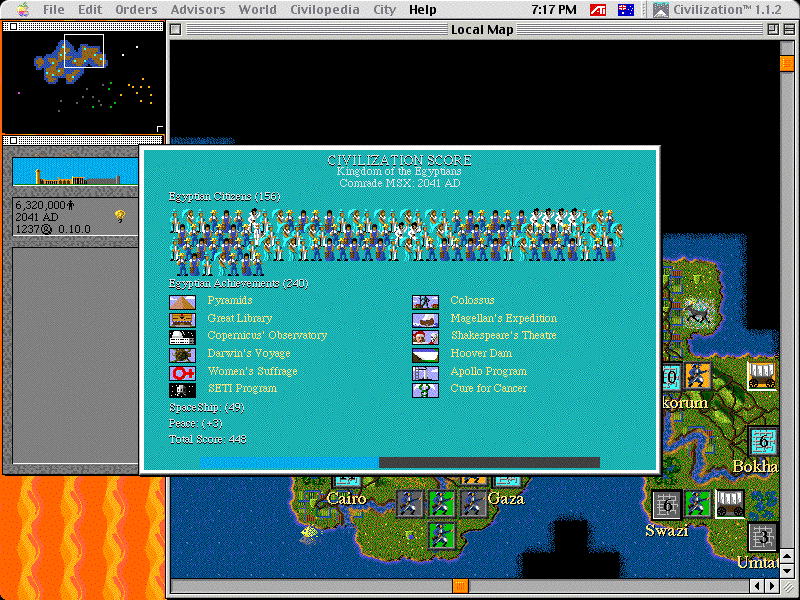Click the Colossus wonder icon
Screen dimensions: 800x600
(426, 302)
